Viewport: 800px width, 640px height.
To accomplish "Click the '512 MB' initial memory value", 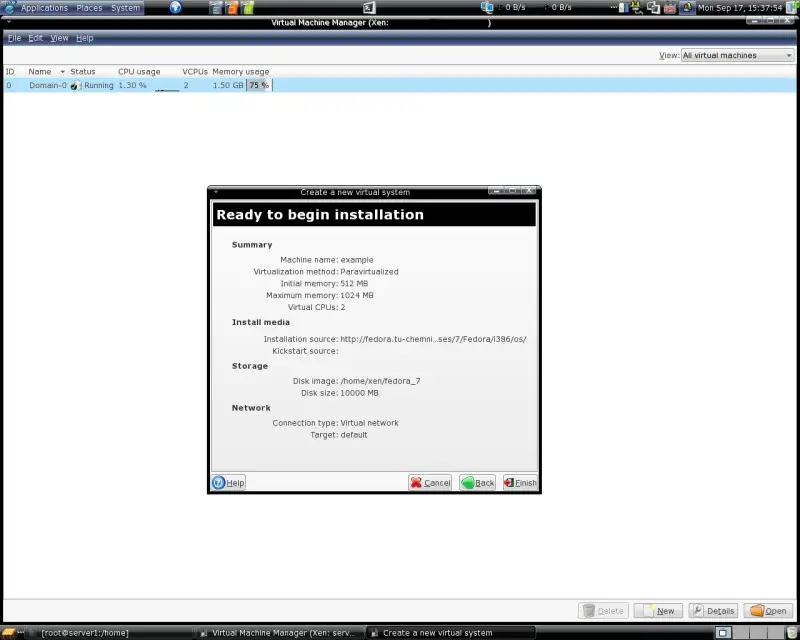I will [x=354, y=283].
